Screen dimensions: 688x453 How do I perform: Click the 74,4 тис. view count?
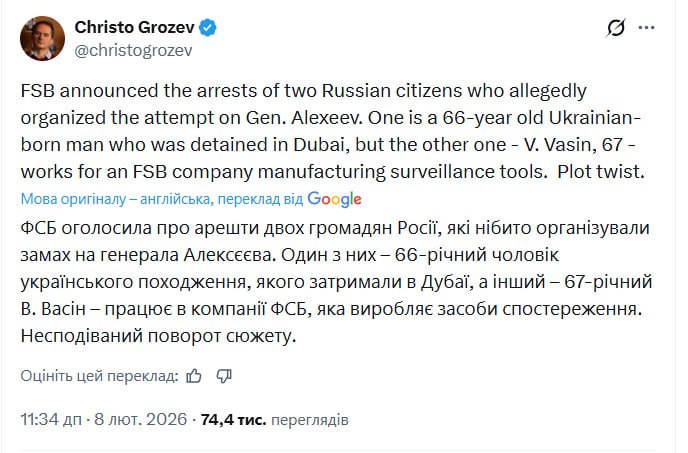pyautogui.click(x=233, y=419)
